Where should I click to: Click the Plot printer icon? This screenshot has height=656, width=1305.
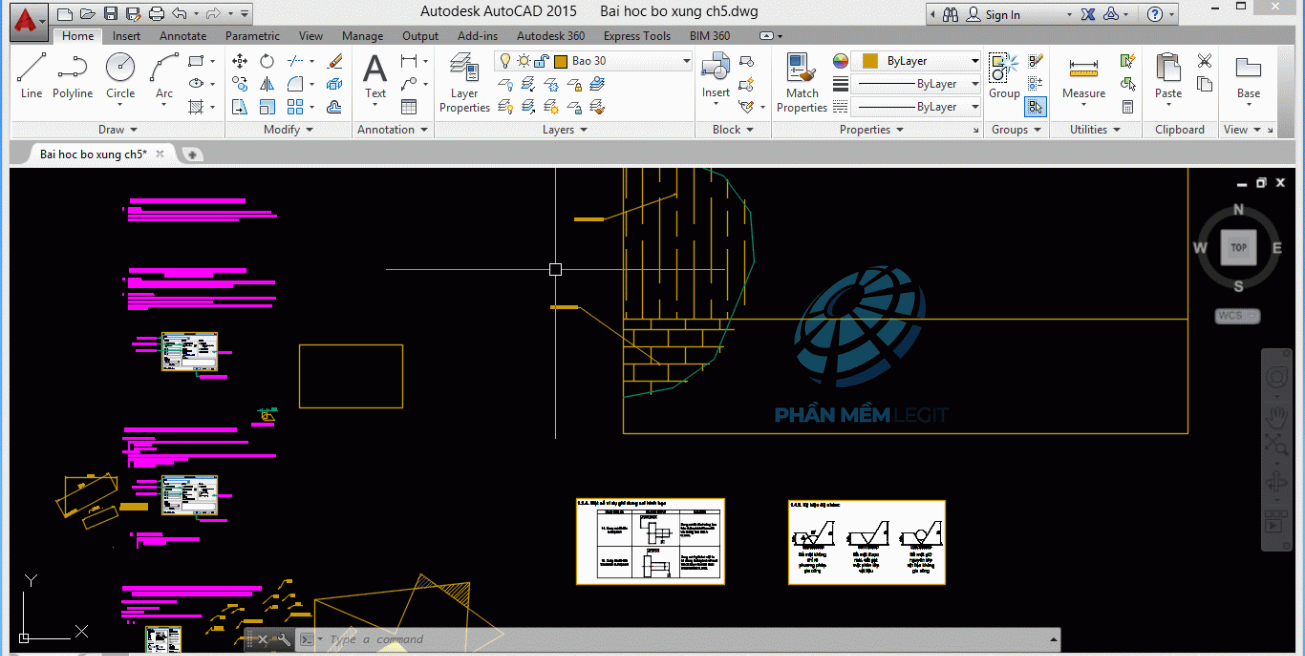[156, 14]
